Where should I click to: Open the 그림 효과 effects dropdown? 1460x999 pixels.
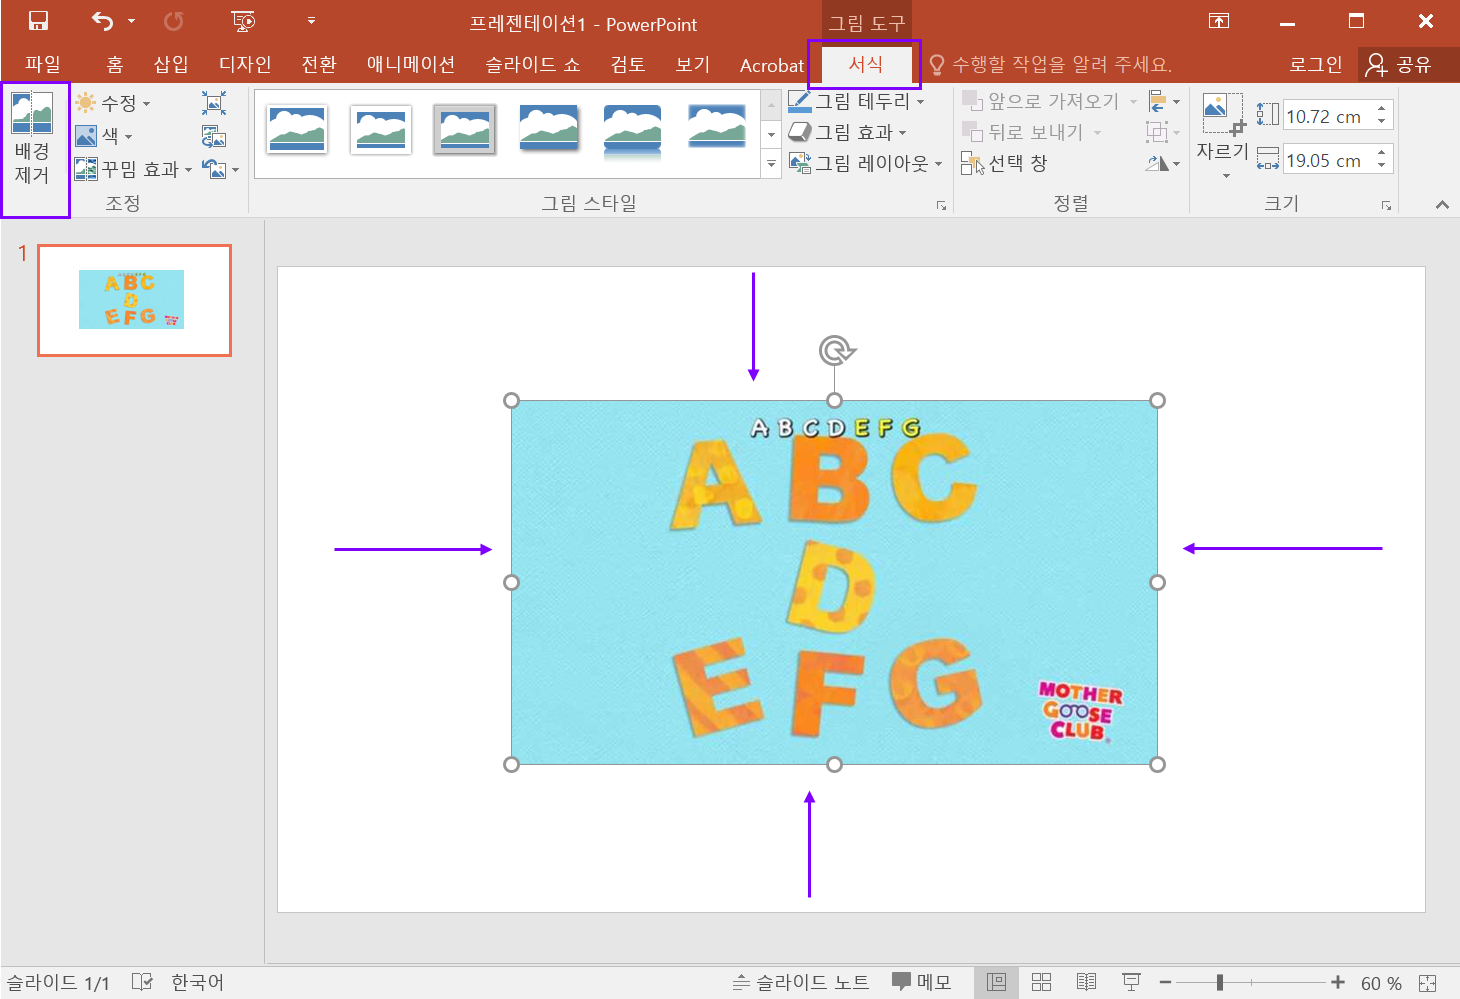[x=847, y=132]
